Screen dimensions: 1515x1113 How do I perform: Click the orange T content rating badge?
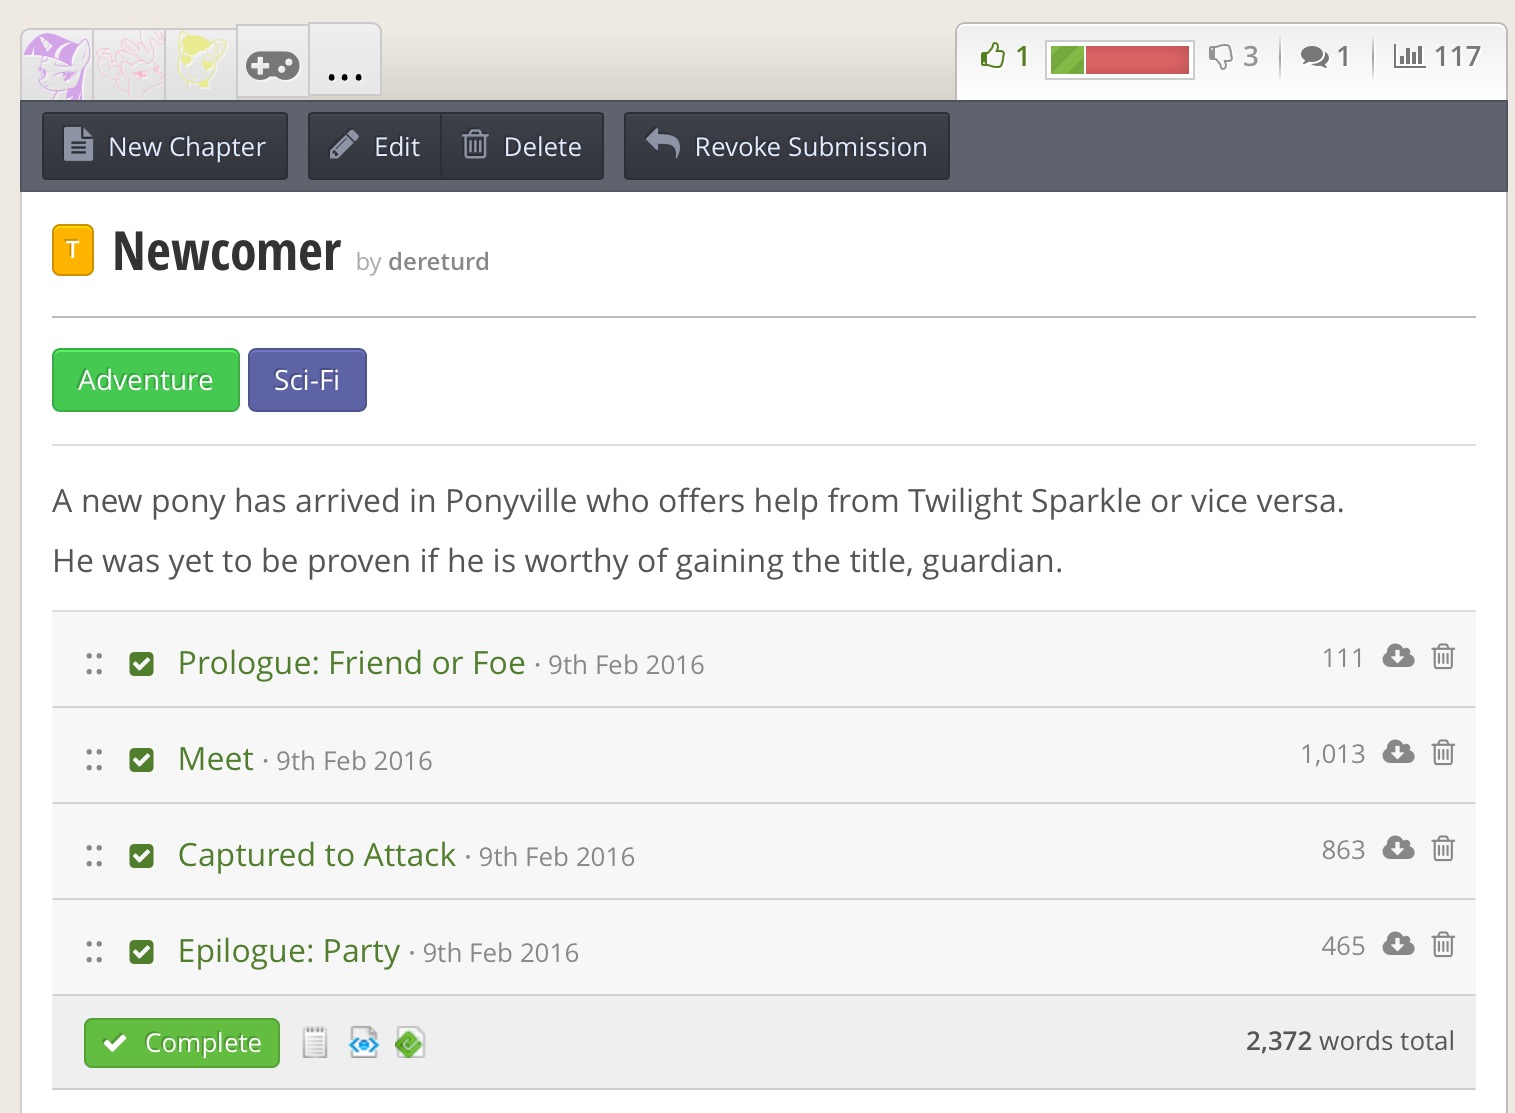[x=73, y=250]
